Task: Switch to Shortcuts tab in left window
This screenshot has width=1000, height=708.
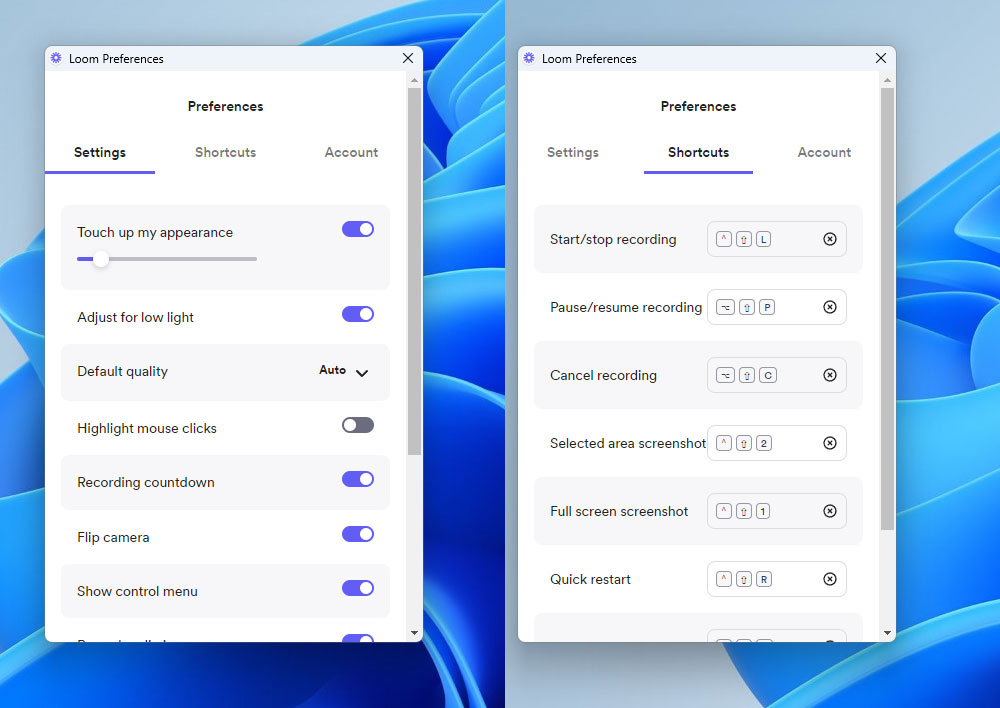Action: pyautogui.click(x=225, y=152)
